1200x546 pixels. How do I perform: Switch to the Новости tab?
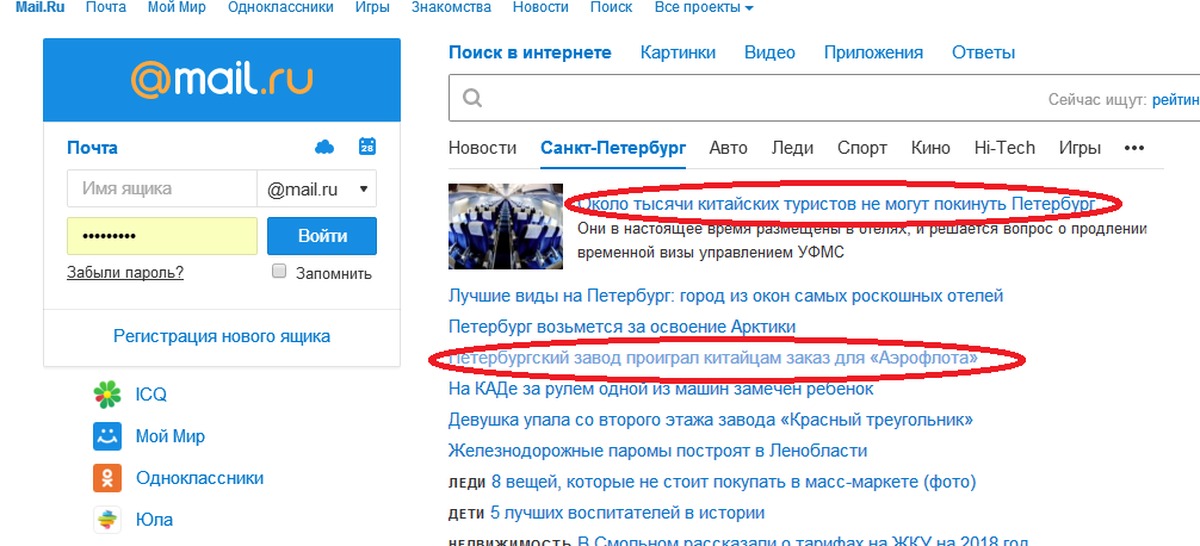482,148
